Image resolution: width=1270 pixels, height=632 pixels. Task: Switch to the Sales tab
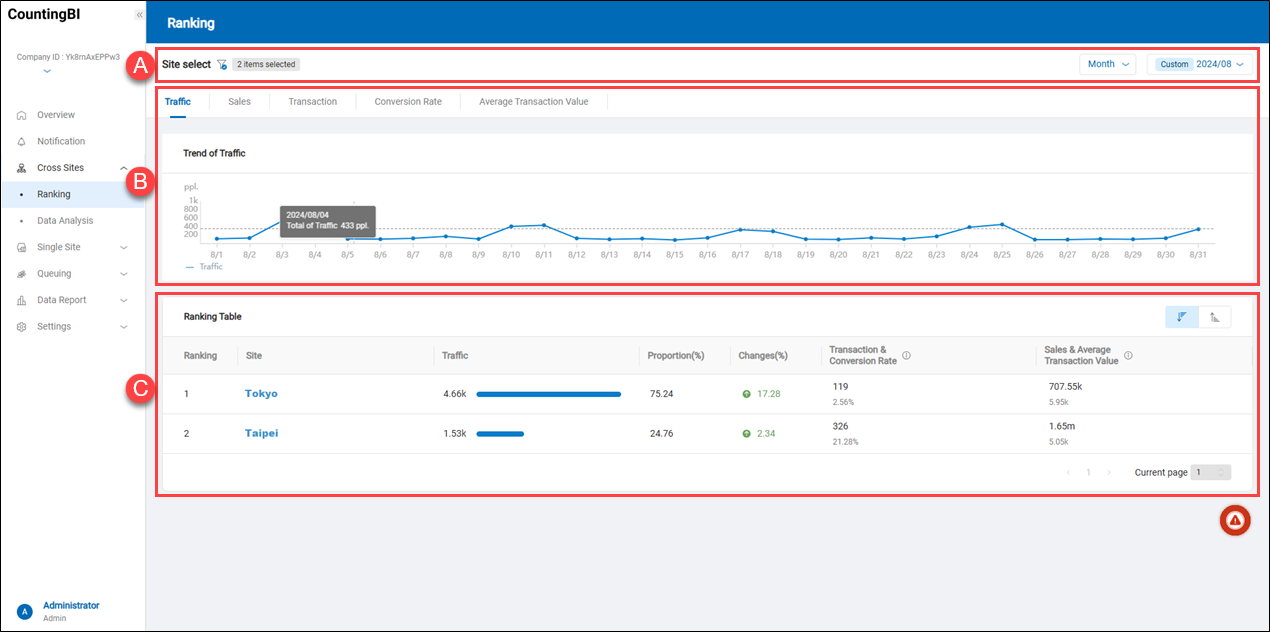(x=239, y=102)
